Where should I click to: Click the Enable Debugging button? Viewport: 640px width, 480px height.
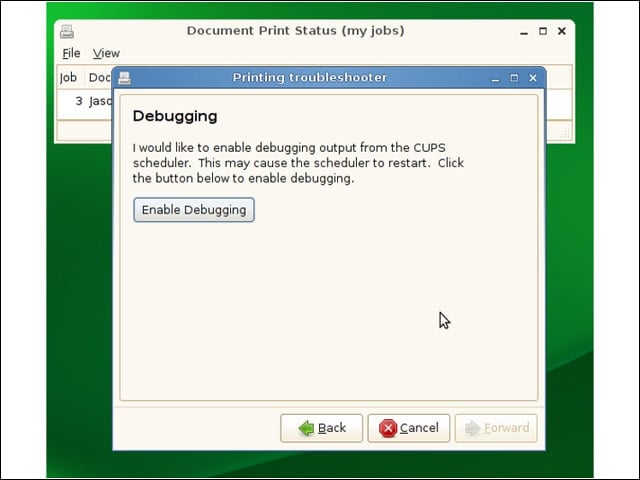coord(194,210)
